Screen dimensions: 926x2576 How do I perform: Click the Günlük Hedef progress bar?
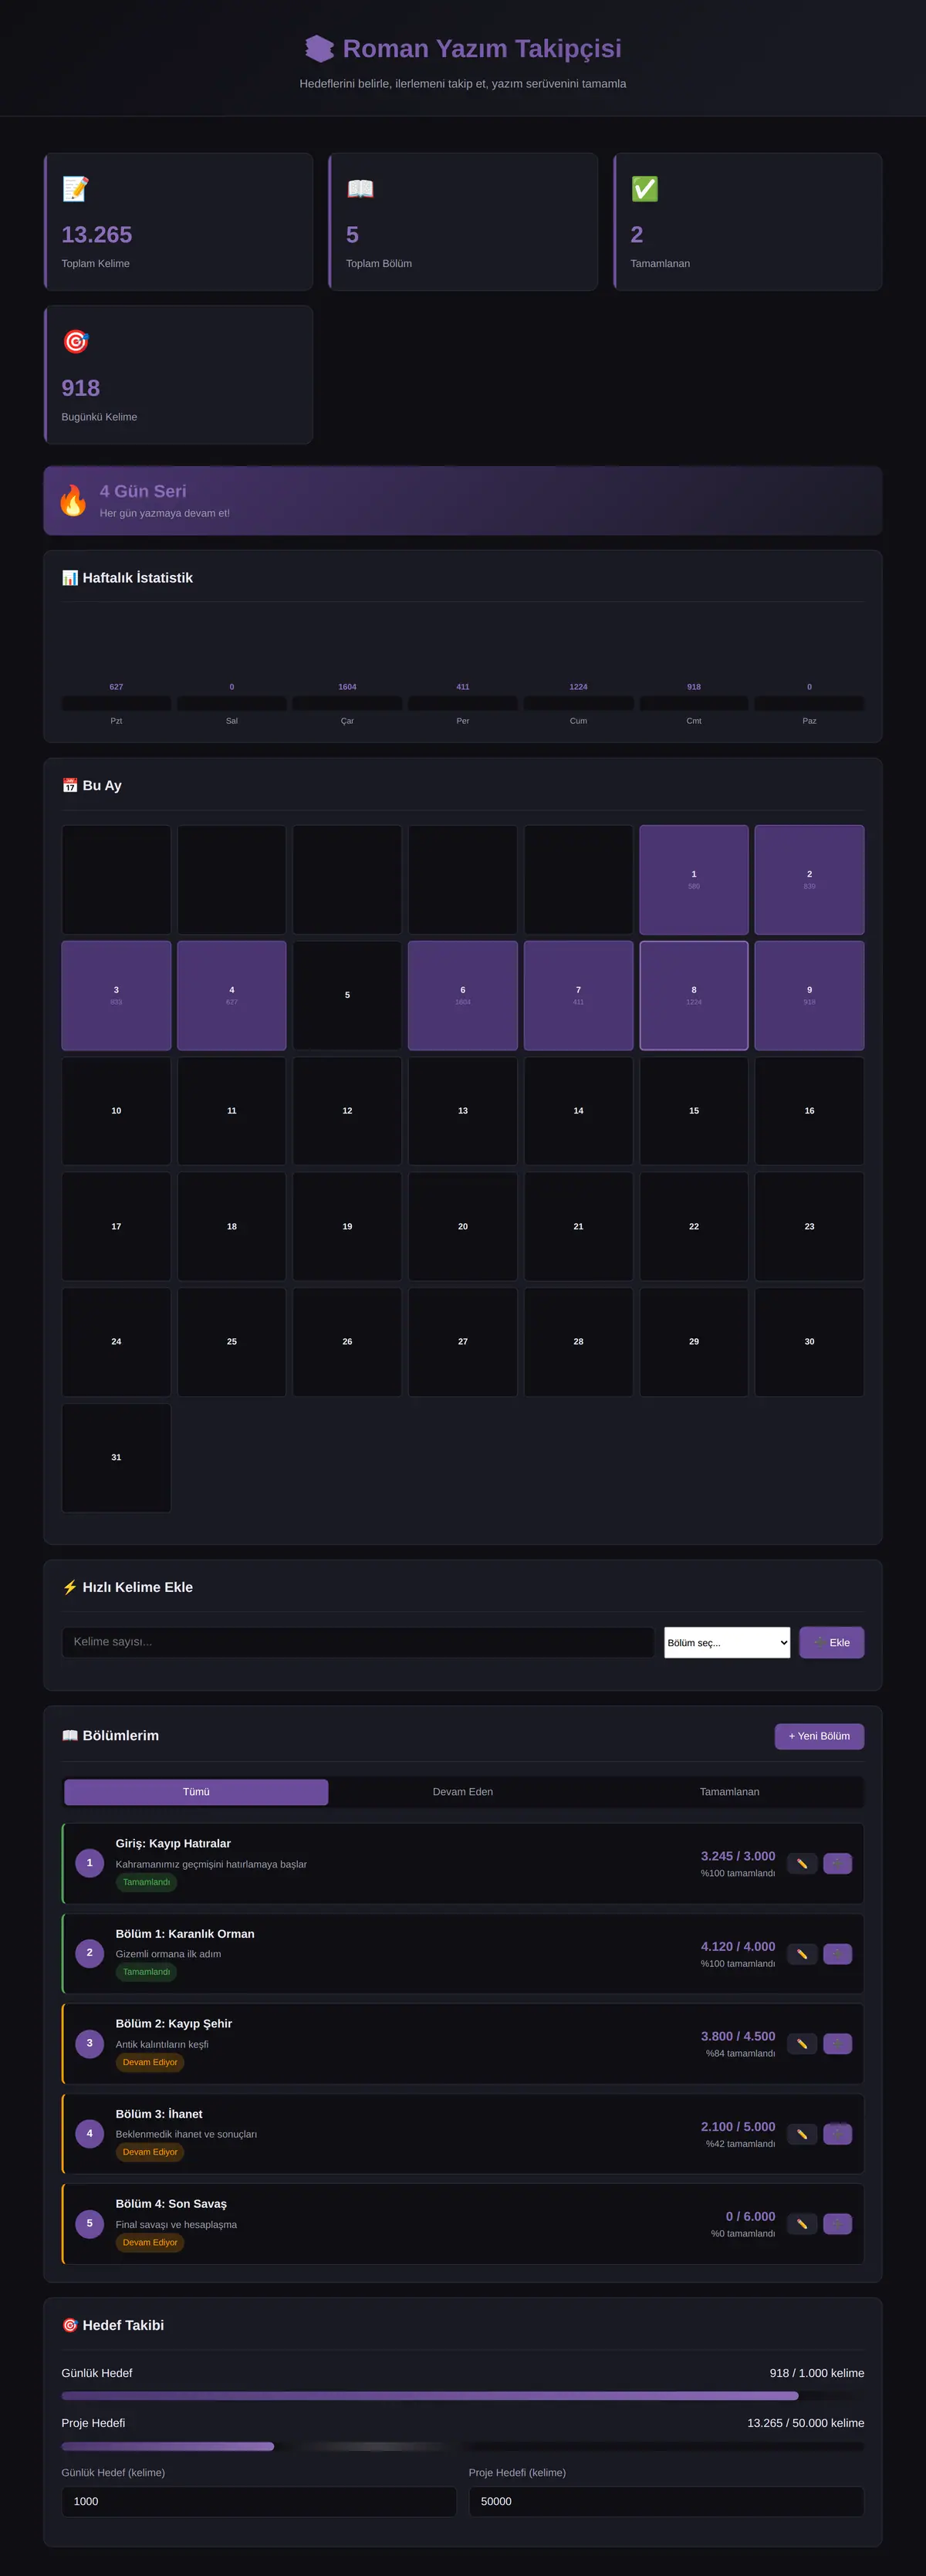coord(463,2396)
